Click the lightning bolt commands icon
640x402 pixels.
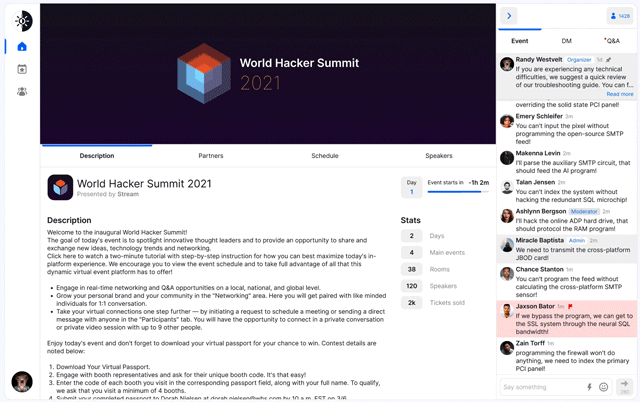589,387
